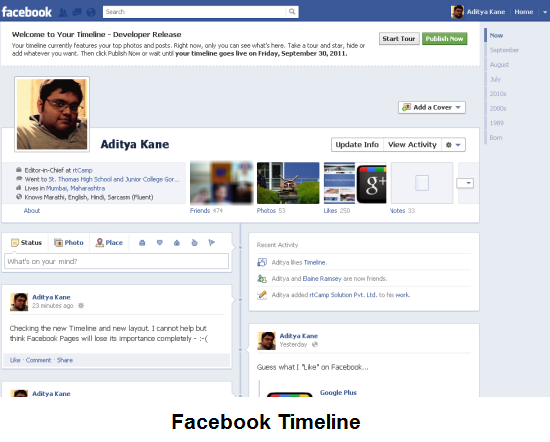Jump to August on the timeline
This screenshot has height=442, width=550.
[x=499, y=65]
